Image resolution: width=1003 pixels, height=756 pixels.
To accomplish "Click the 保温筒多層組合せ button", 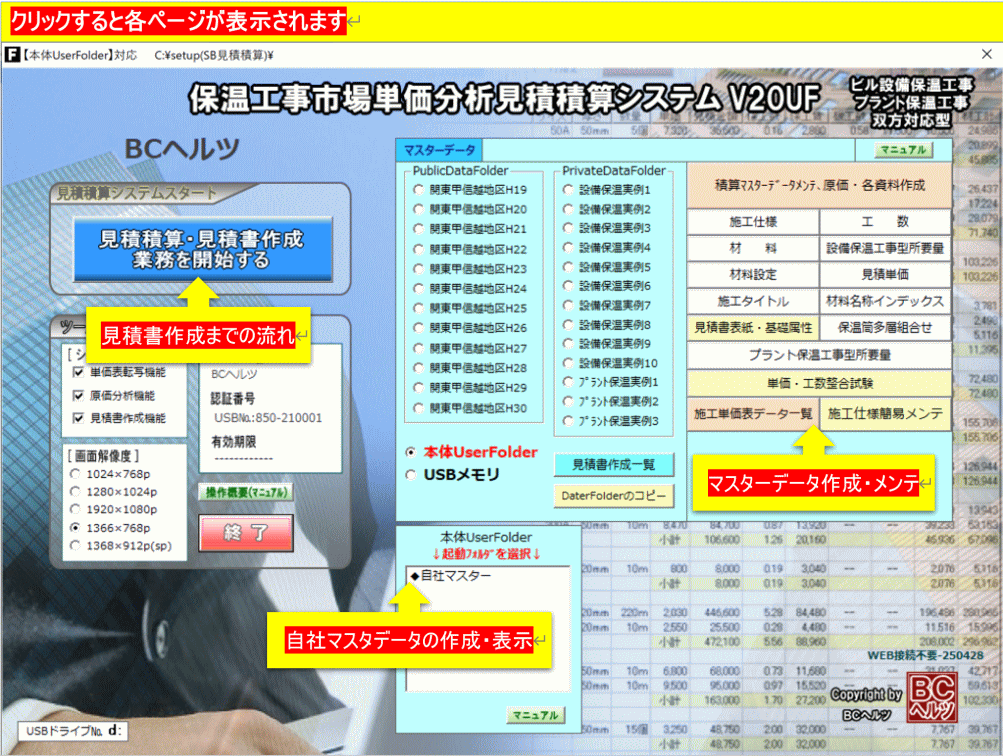I will click(x=885, y=327).
